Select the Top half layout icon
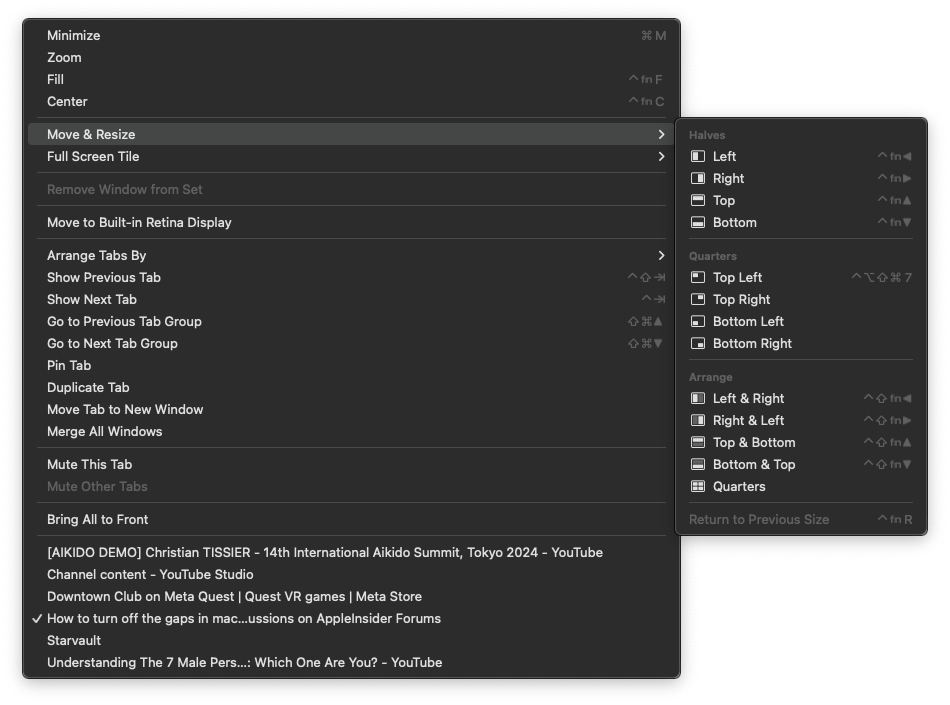 pos(698,200)
